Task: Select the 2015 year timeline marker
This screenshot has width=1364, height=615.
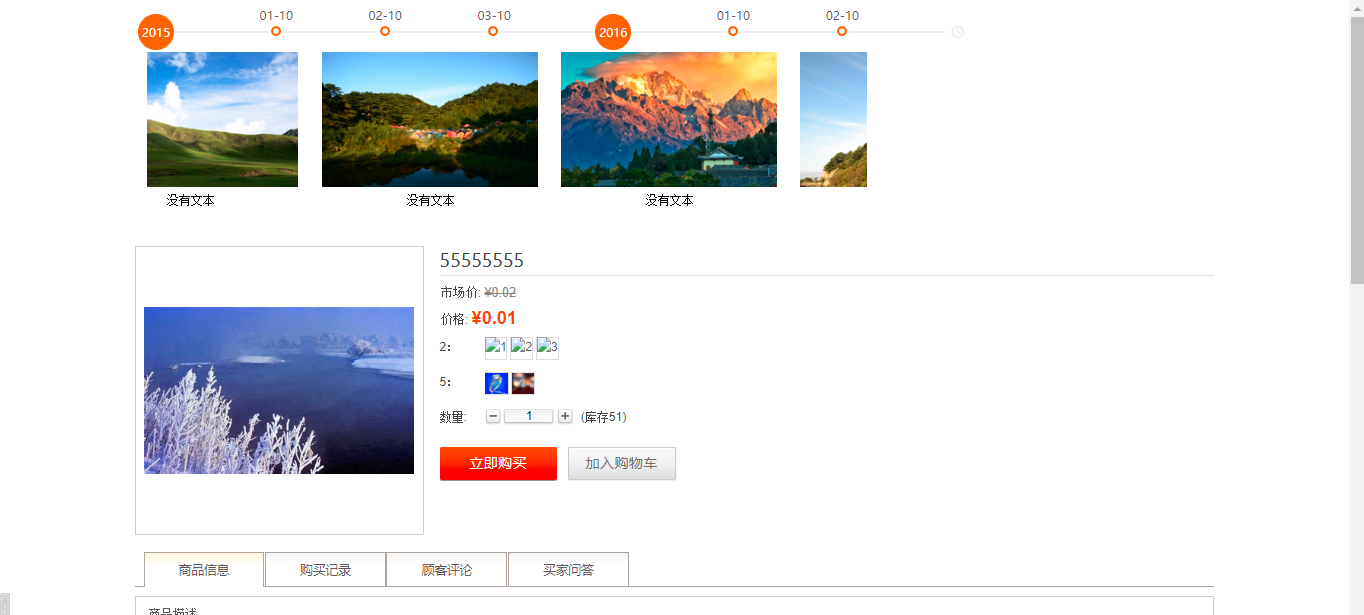Action: click(156, 32)
